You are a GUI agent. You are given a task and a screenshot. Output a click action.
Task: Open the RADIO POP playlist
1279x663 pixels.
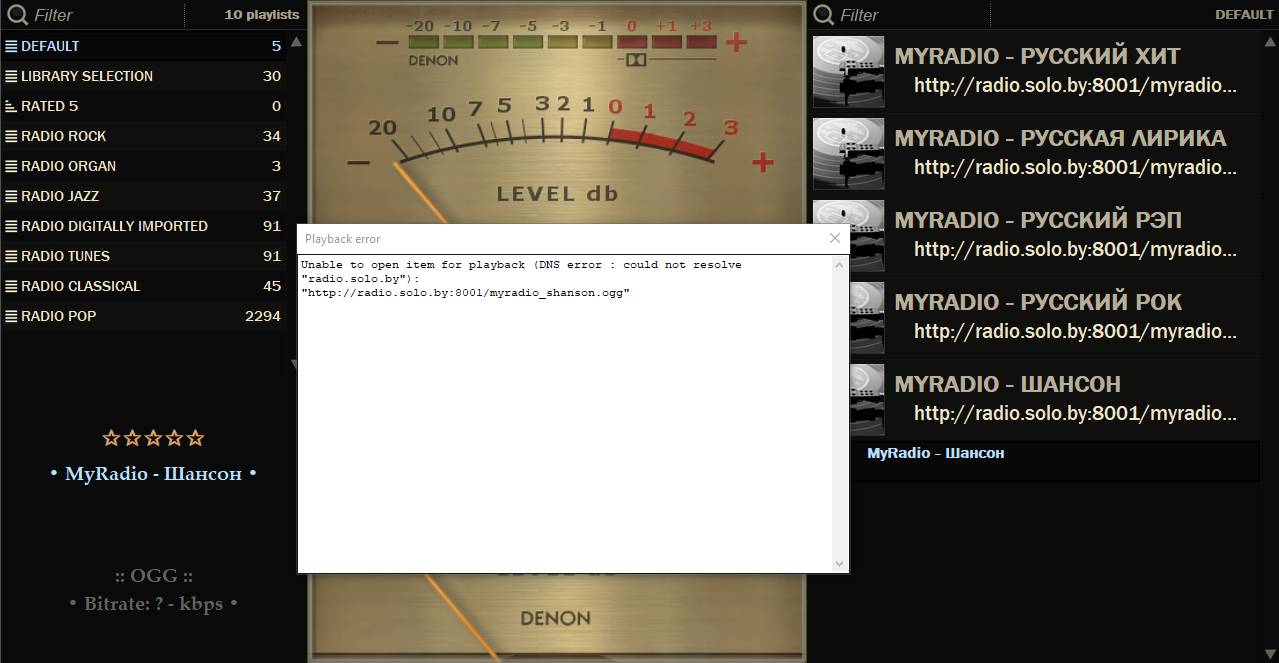pos(143,316)
